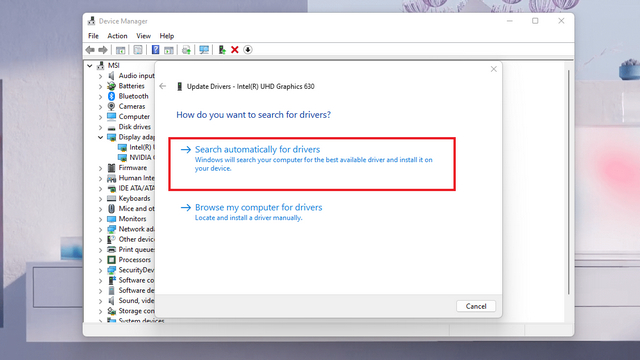Image resolution: width=640 pixels, height=360 pixels.
Task: Click the MSI computer root icon
Action: [100, 65]
